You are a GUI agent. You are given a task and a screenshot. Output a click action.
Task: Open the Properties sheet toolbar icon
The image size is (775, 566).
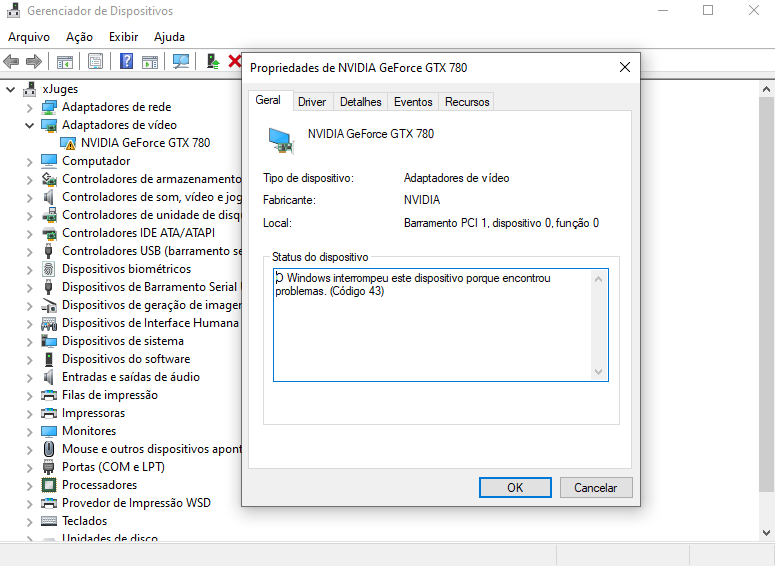point(95,62)
